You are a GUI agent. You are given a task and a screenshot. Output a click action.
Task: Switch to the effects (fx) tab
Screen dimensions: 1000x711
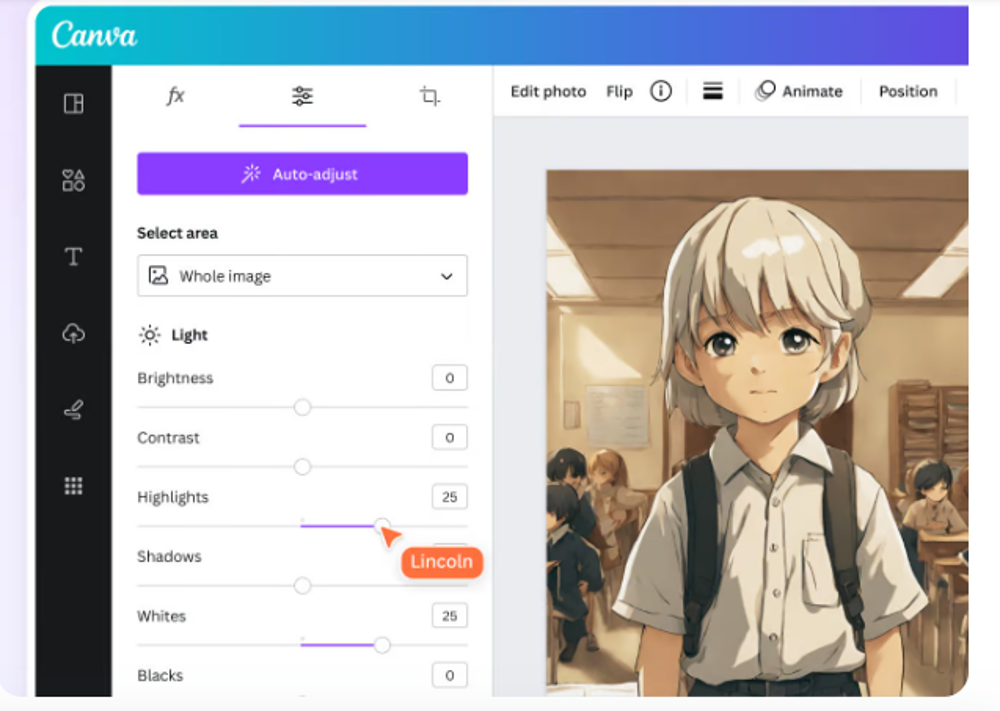[175, 97]
